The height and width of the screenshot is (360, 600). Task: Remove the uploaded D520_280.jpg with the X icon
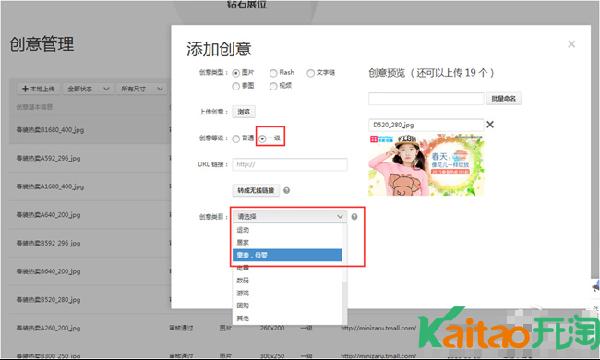(x=490, y=124)
